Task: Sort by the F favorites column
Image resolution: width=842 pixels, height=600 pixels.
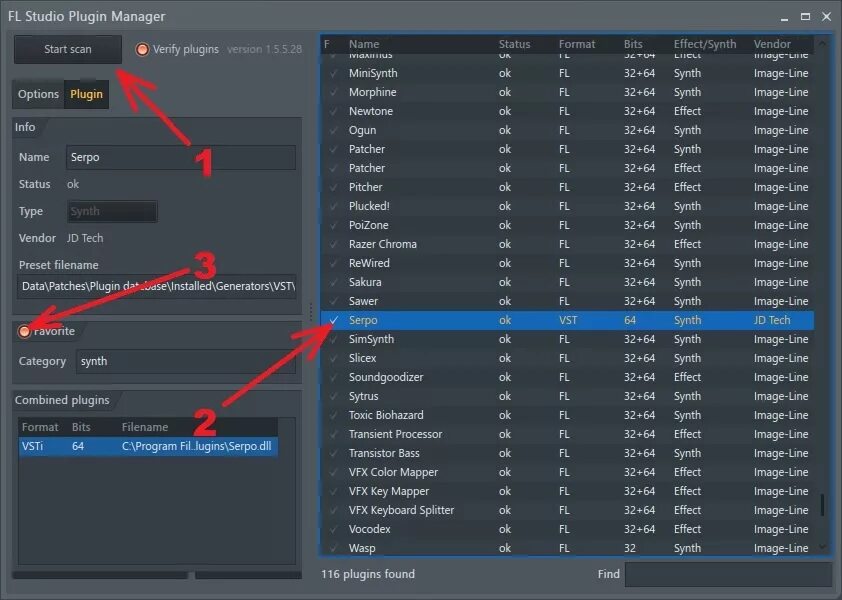Action: click(x=326, y=44)
